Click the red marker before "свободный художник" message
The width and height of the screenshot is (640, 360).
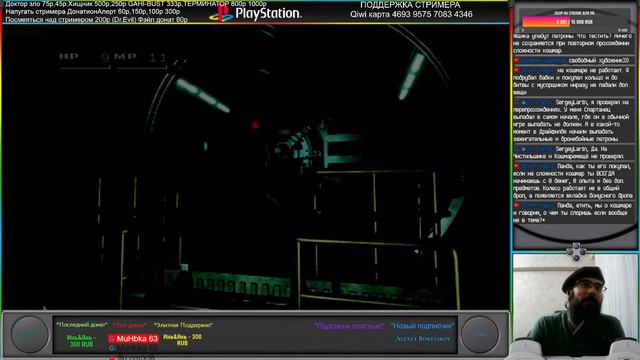click(516, 60)
